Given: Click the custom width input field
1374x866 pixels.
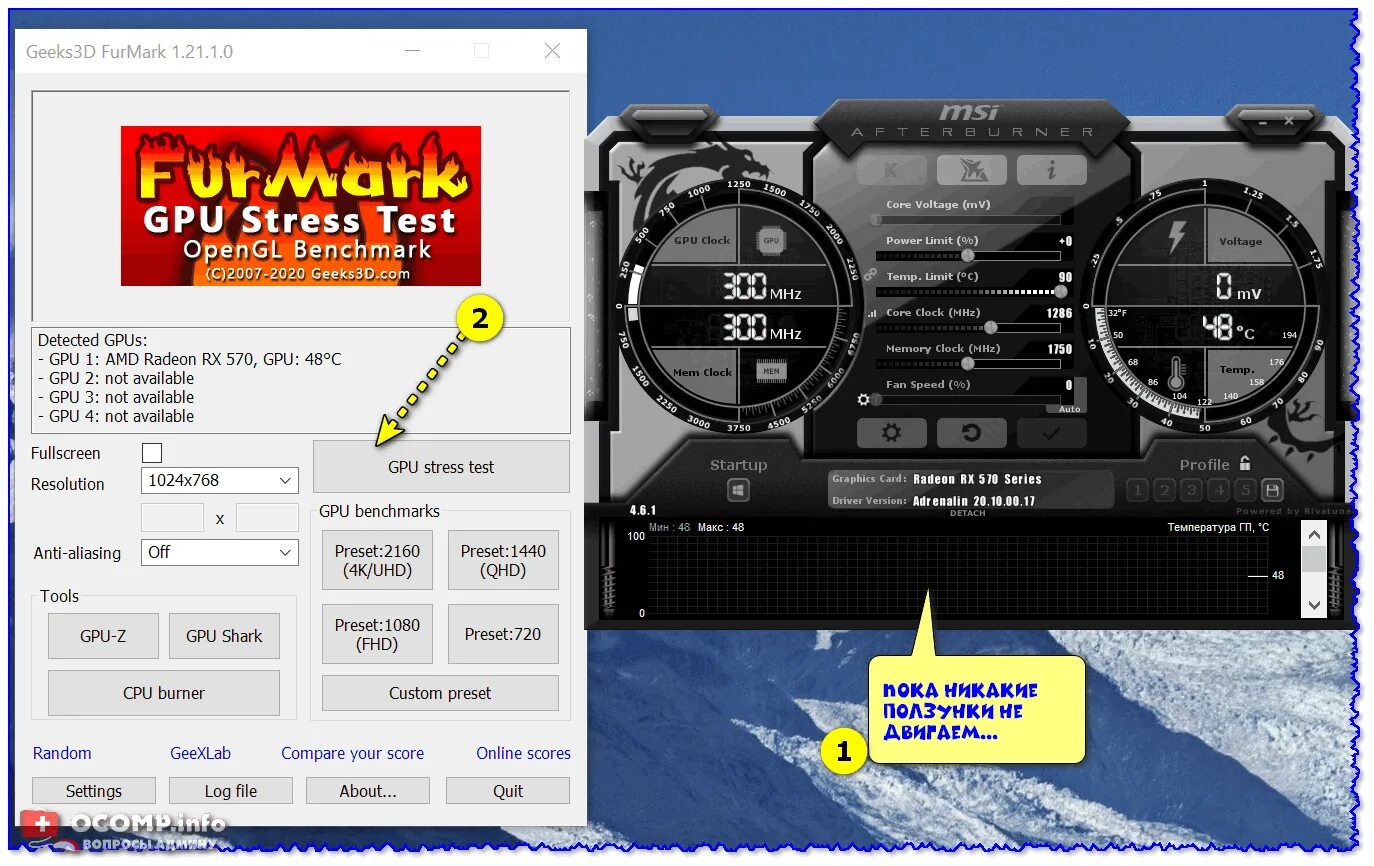Looking at the screenshot, I should coord(172,518).
